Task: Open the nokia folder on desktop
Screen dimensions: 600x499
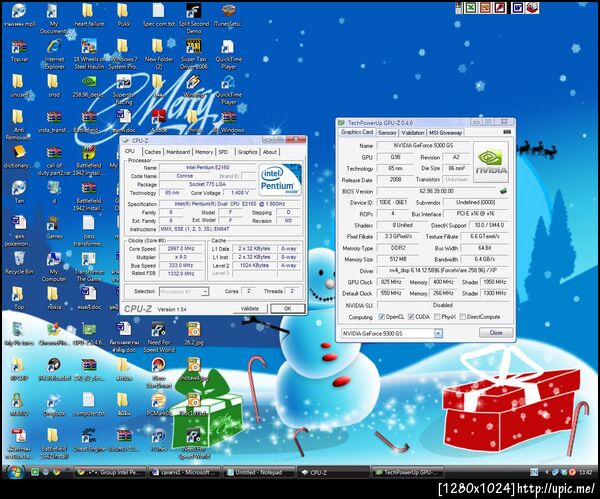Action: pos(54,298)
